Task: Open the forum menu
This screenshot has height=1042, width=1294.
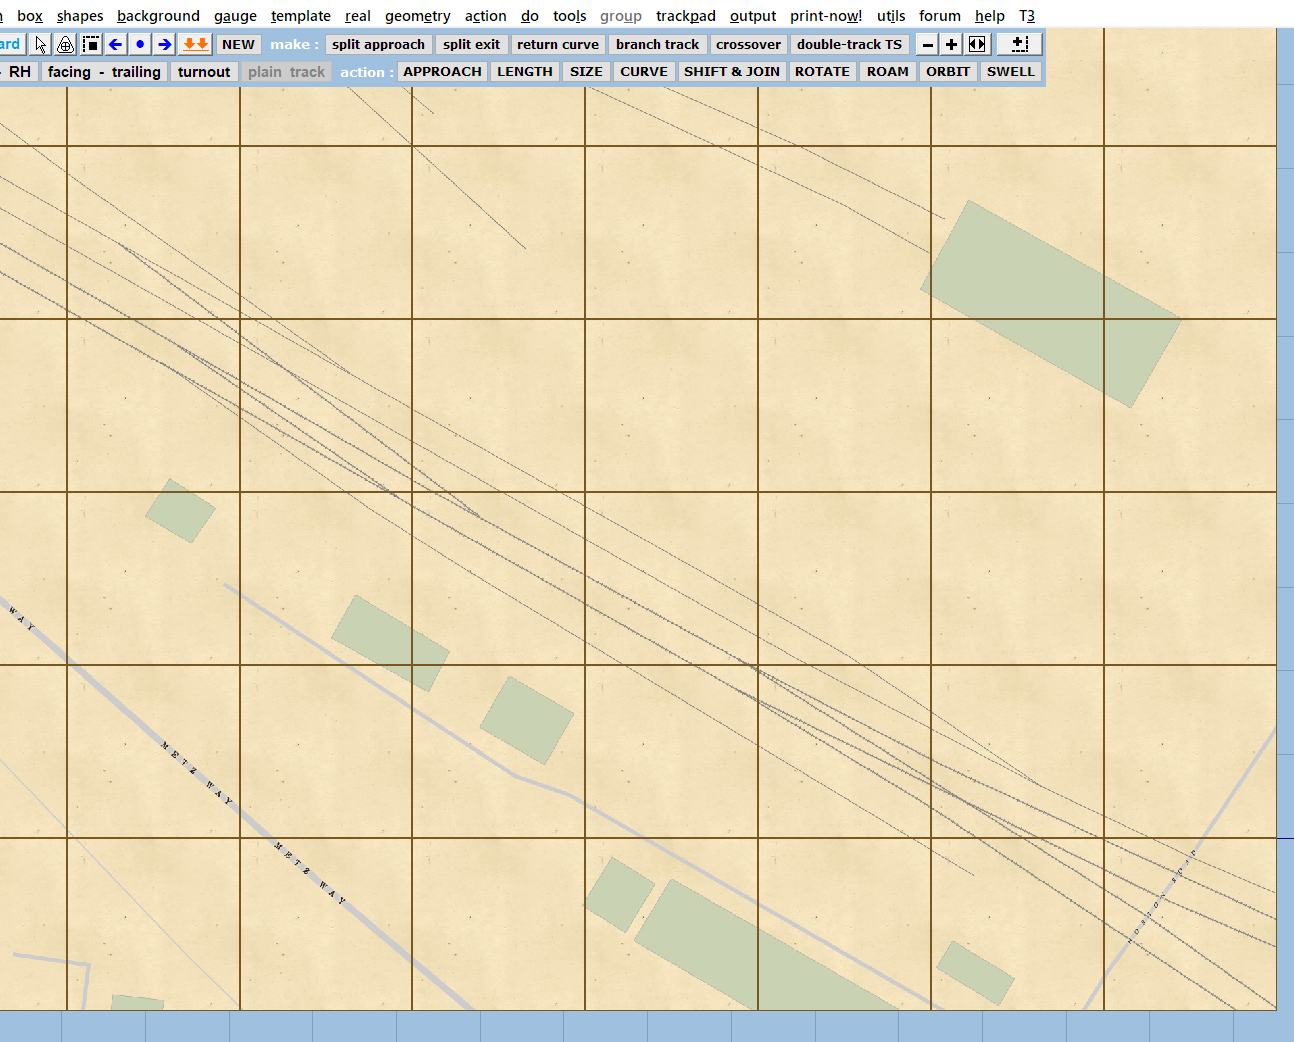Action: click(940, 16)
